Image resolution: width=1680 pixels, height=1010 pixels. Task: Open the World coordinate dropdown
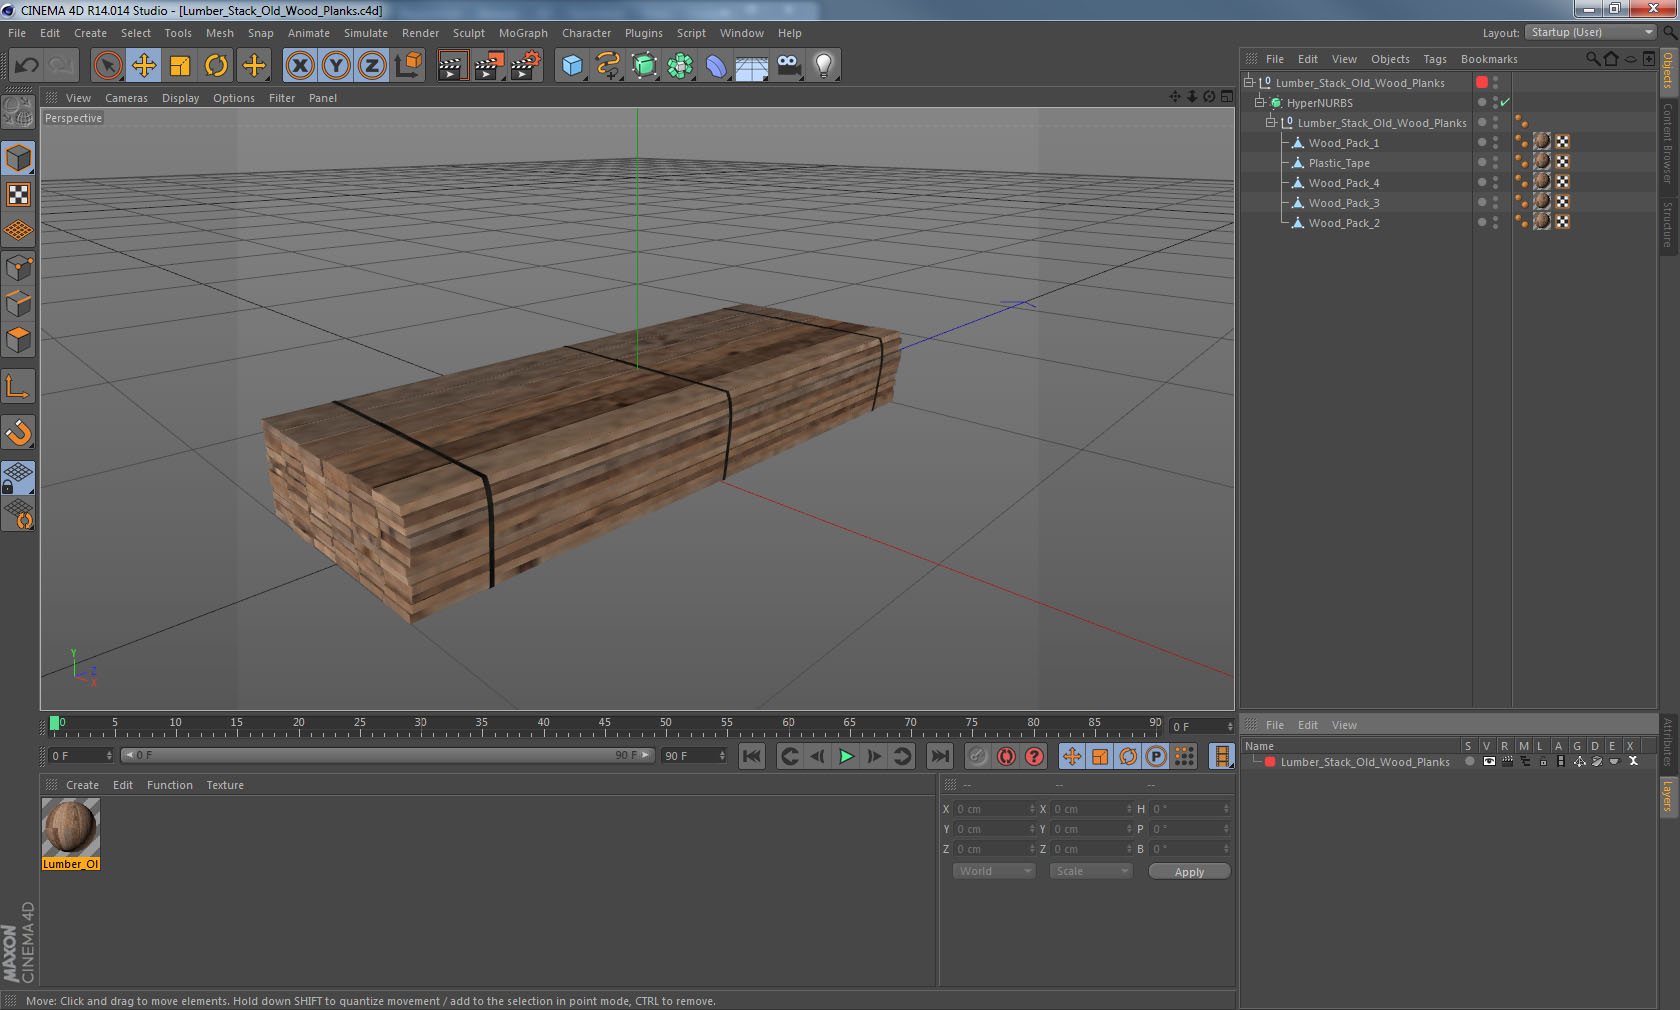pyautogui.click(x=994, y=871)
